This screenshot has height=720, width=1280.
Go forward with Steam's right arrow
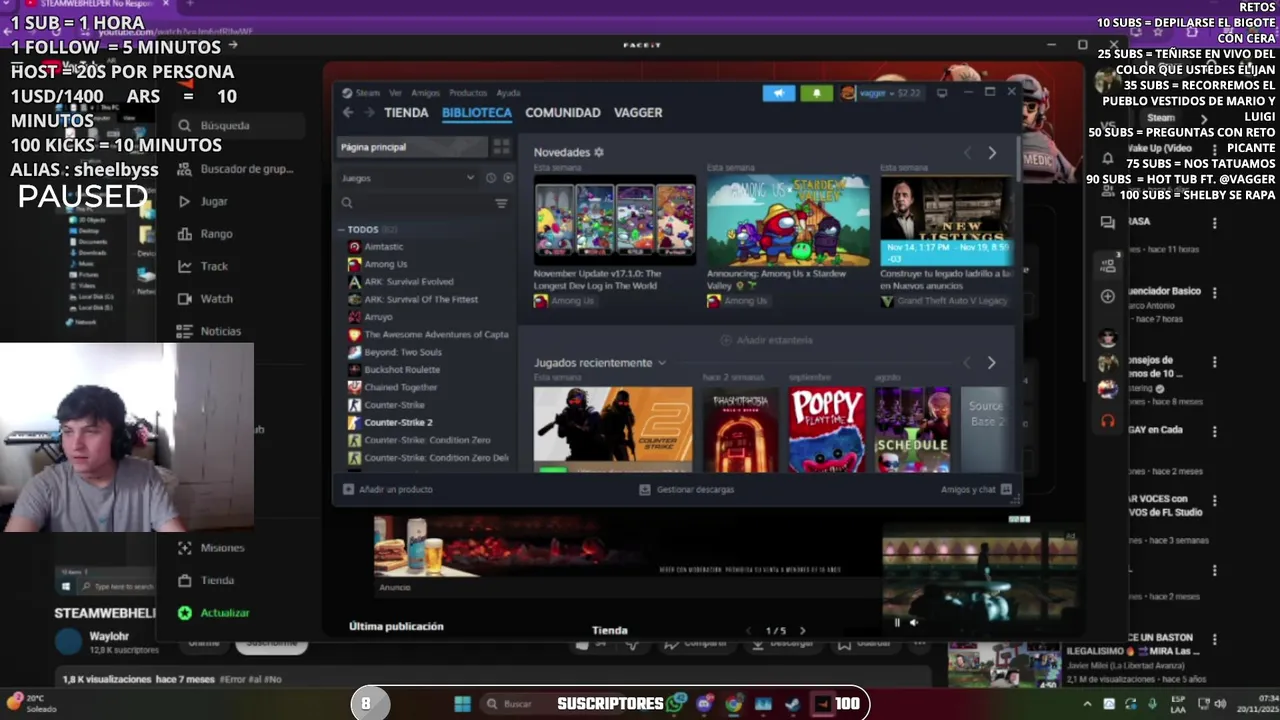[369, 113]
